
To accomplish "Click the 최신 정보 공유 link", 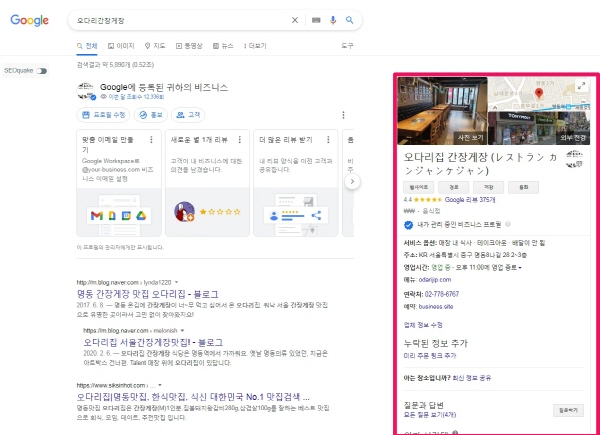I will pyautogui.click(x=472, y=378).
